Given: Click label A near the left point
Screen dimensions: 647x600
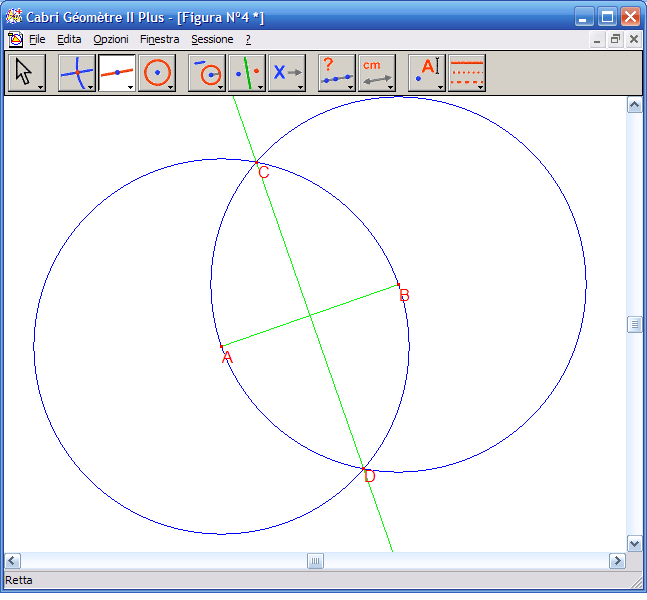Looking at the screenshot, I should point(227,357).
